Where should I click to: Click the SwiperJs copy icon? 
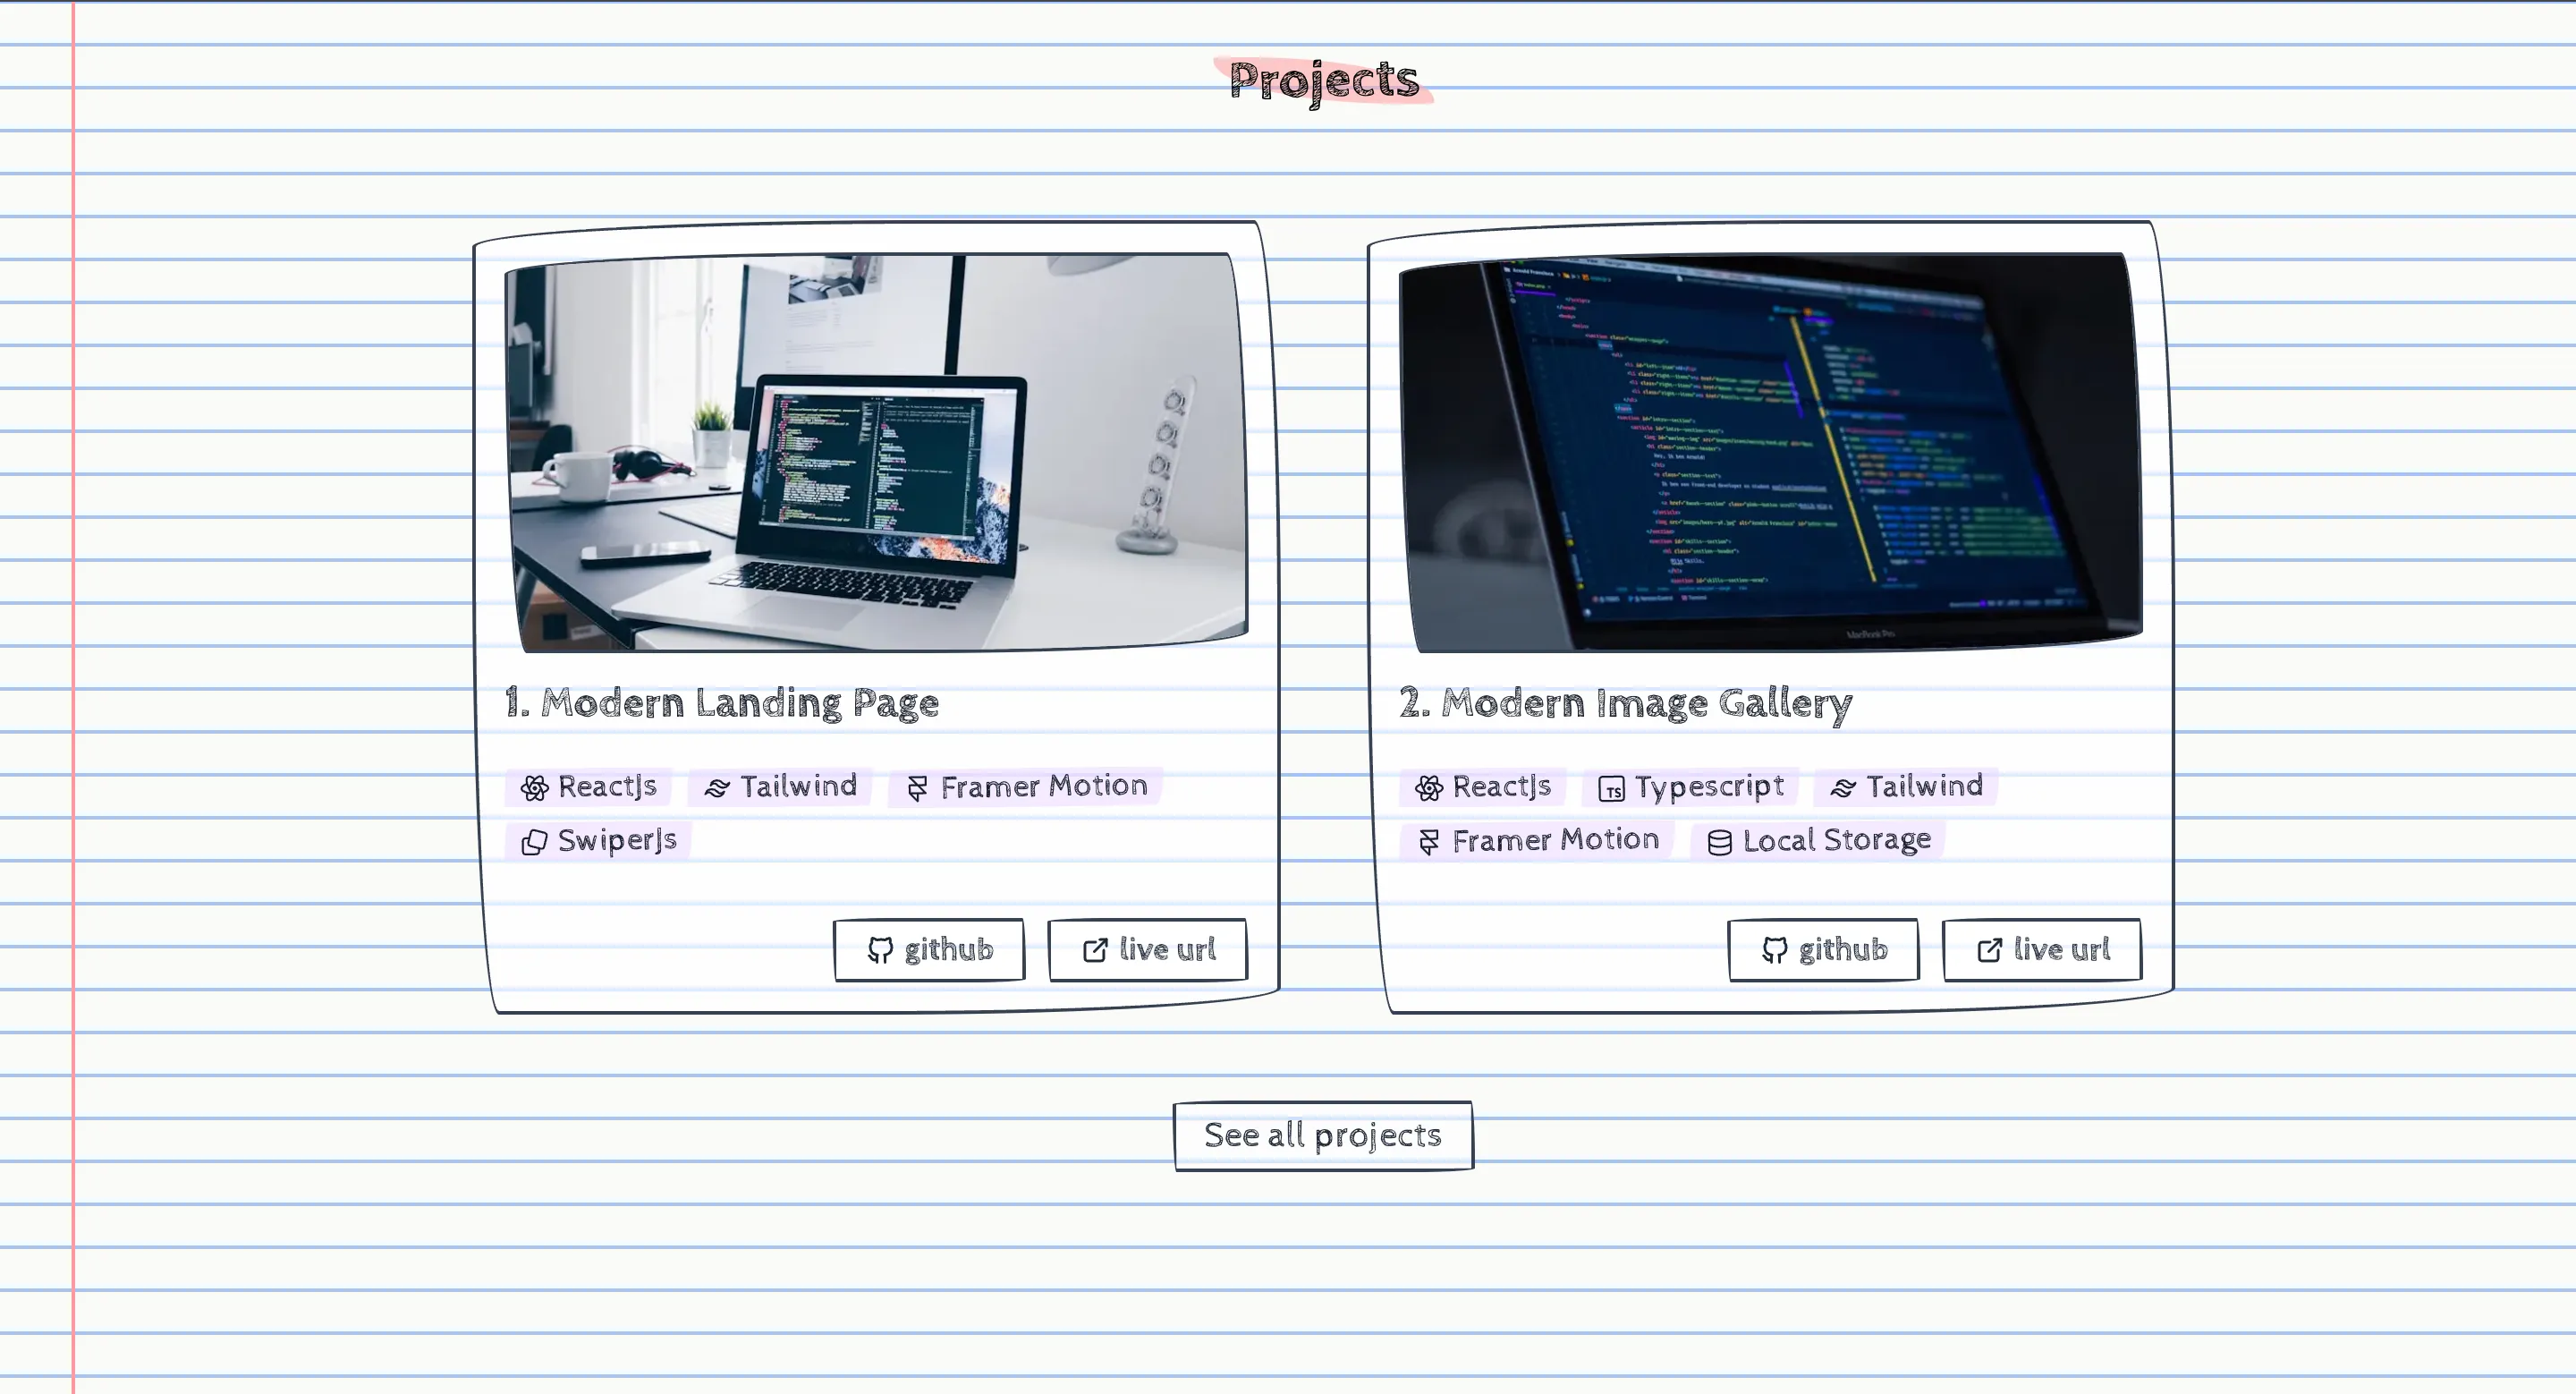535,842
